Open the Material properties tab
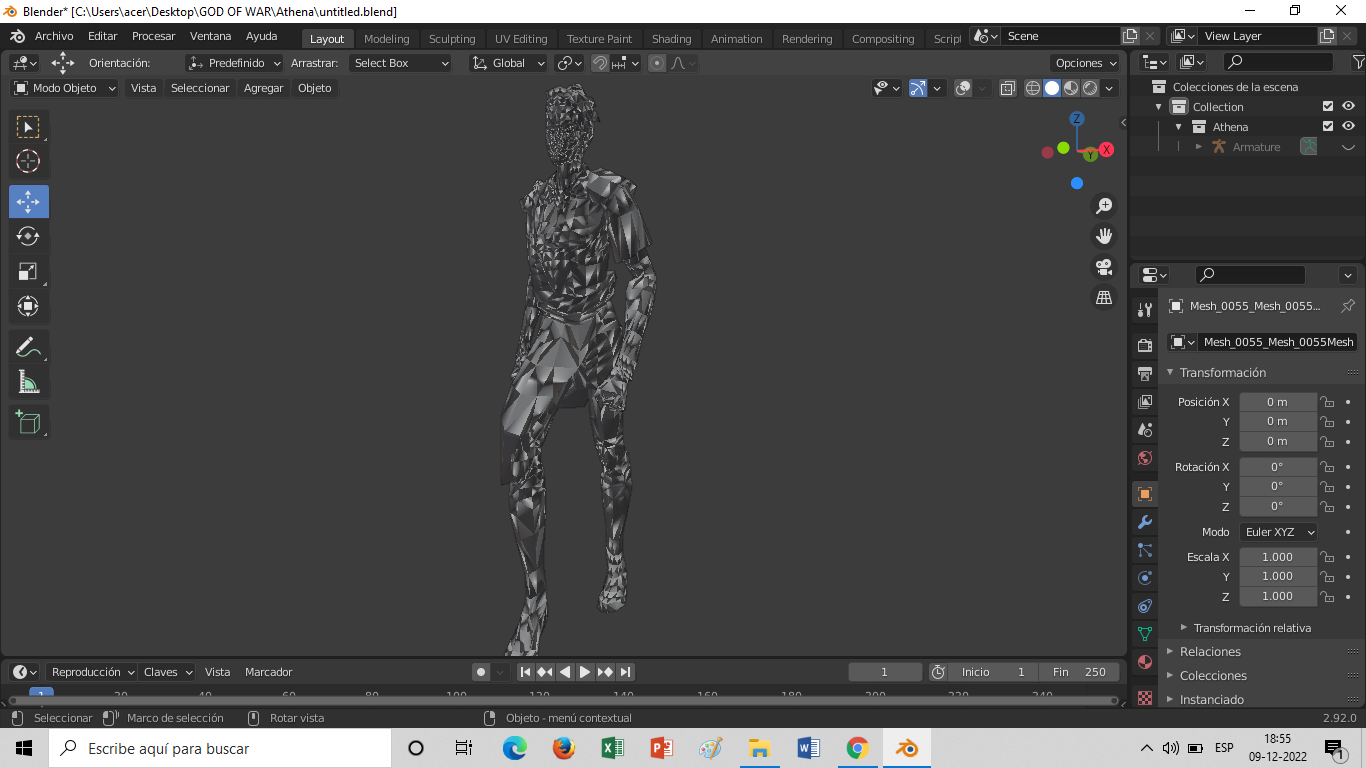This screenshot has width=1366, height=768. [1145, 662]
